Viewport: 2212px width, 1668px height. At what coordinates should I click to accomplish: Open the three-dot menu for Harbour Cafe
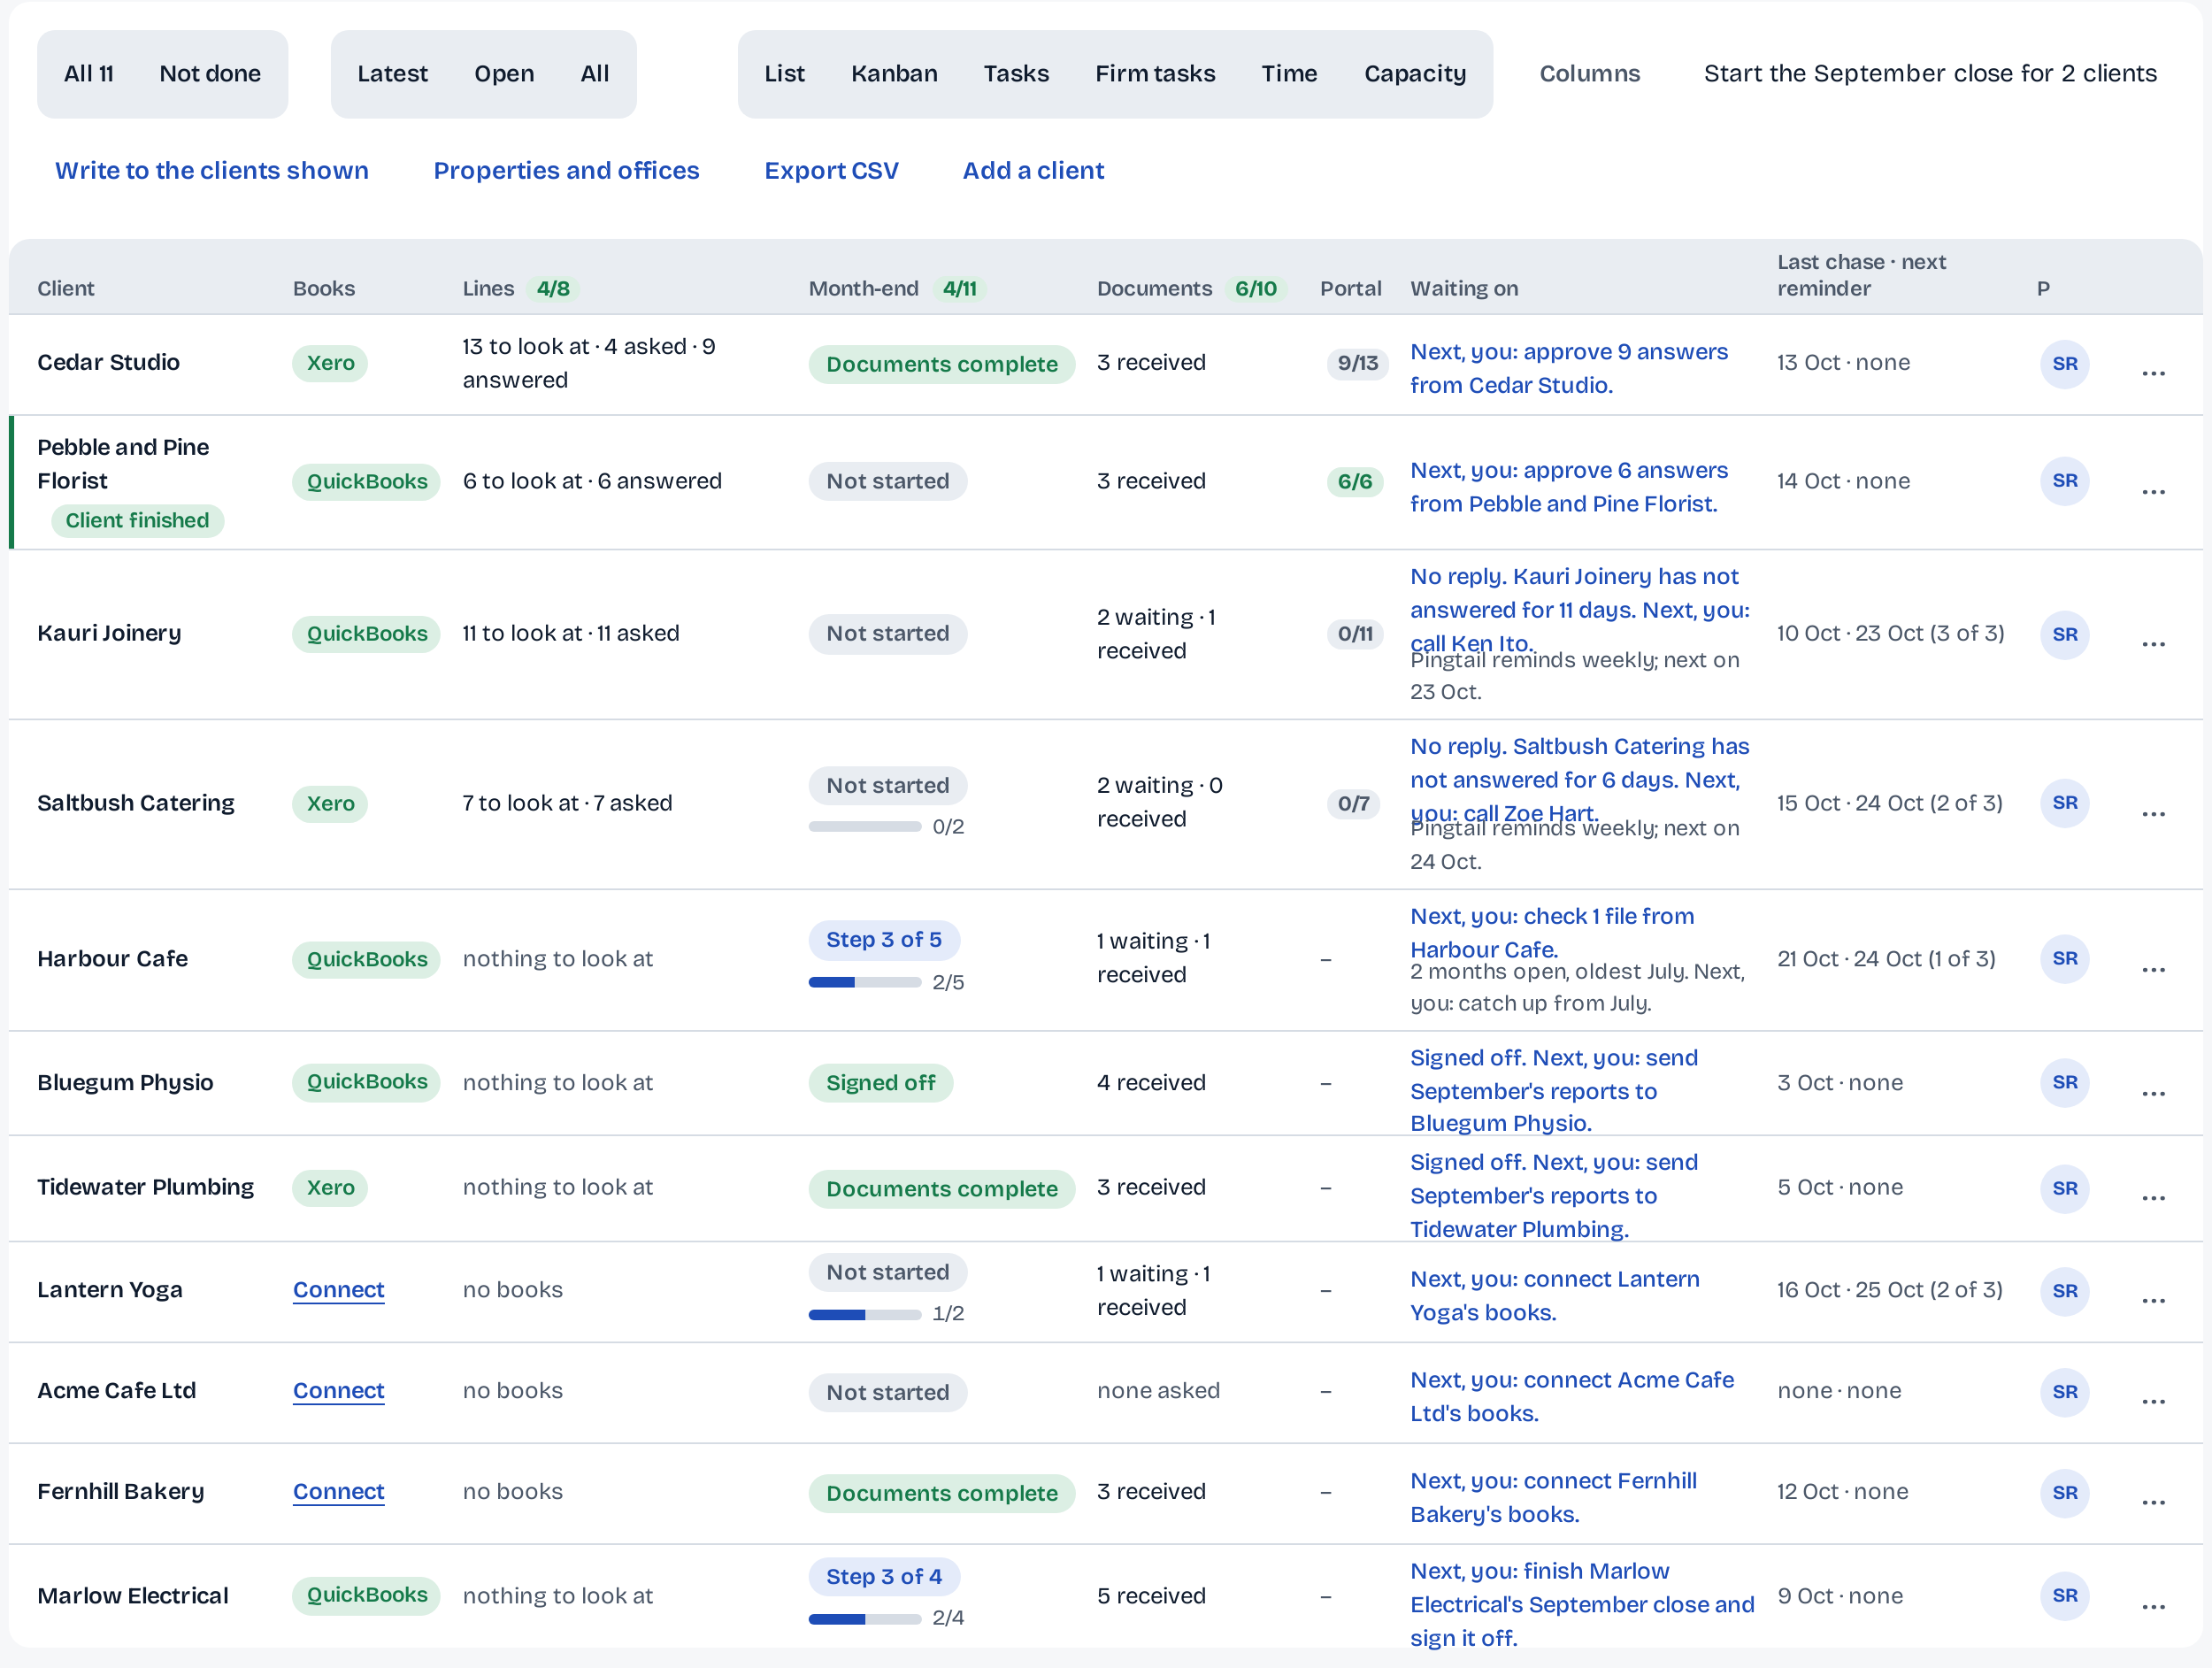coord(2153,970)
